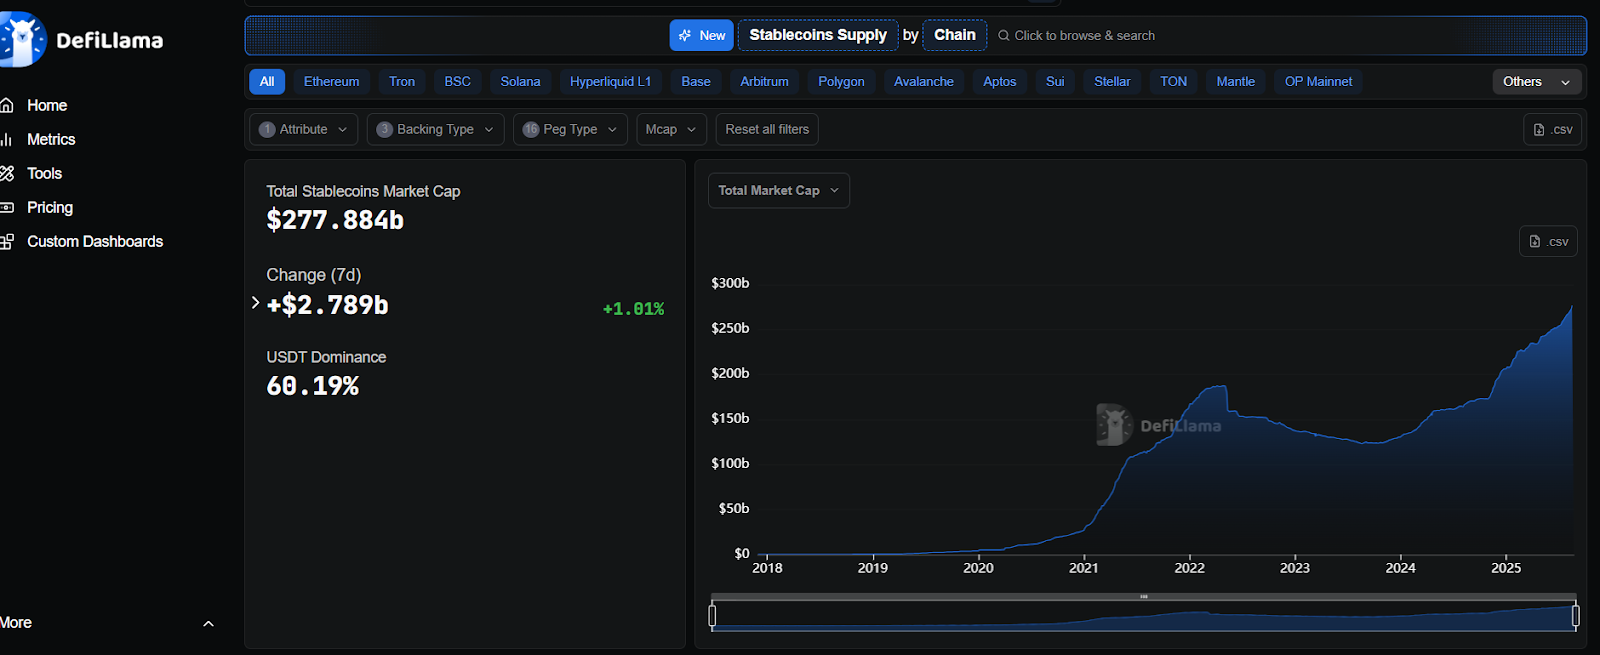Click the $150b y-axis label
Viewport: 1600px width, 655px height.
click(x=730, y=418)
